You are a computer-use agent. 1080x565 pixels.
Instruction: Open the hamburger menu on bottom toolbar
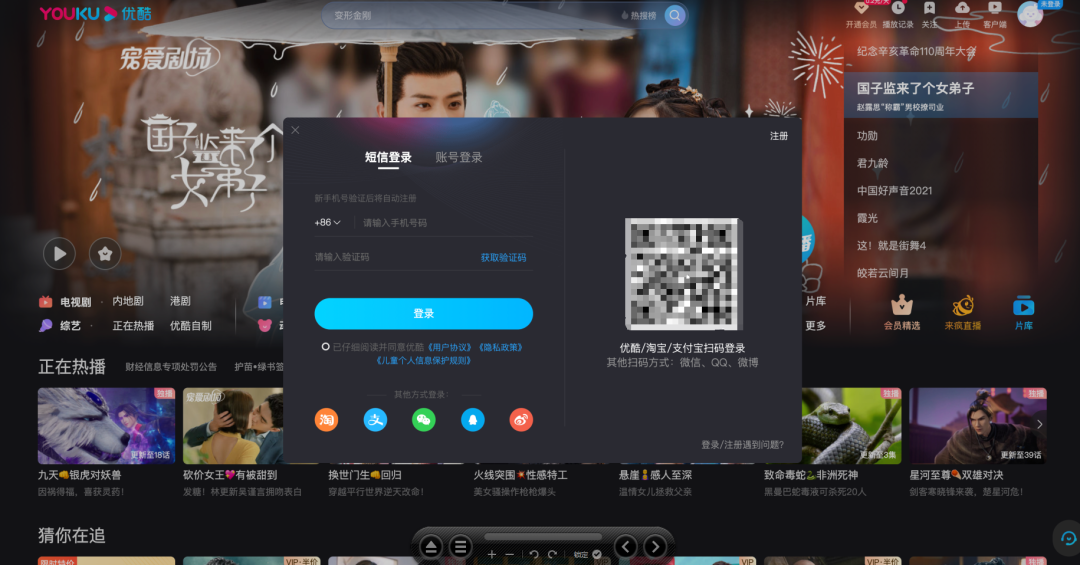(461, 547)
